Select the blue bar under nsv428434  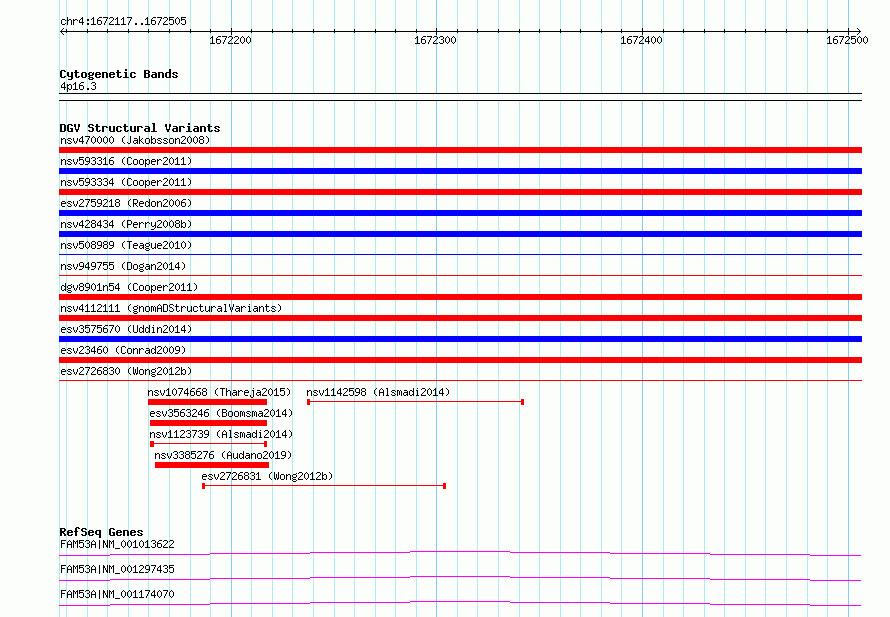click(x=460, y=234)
